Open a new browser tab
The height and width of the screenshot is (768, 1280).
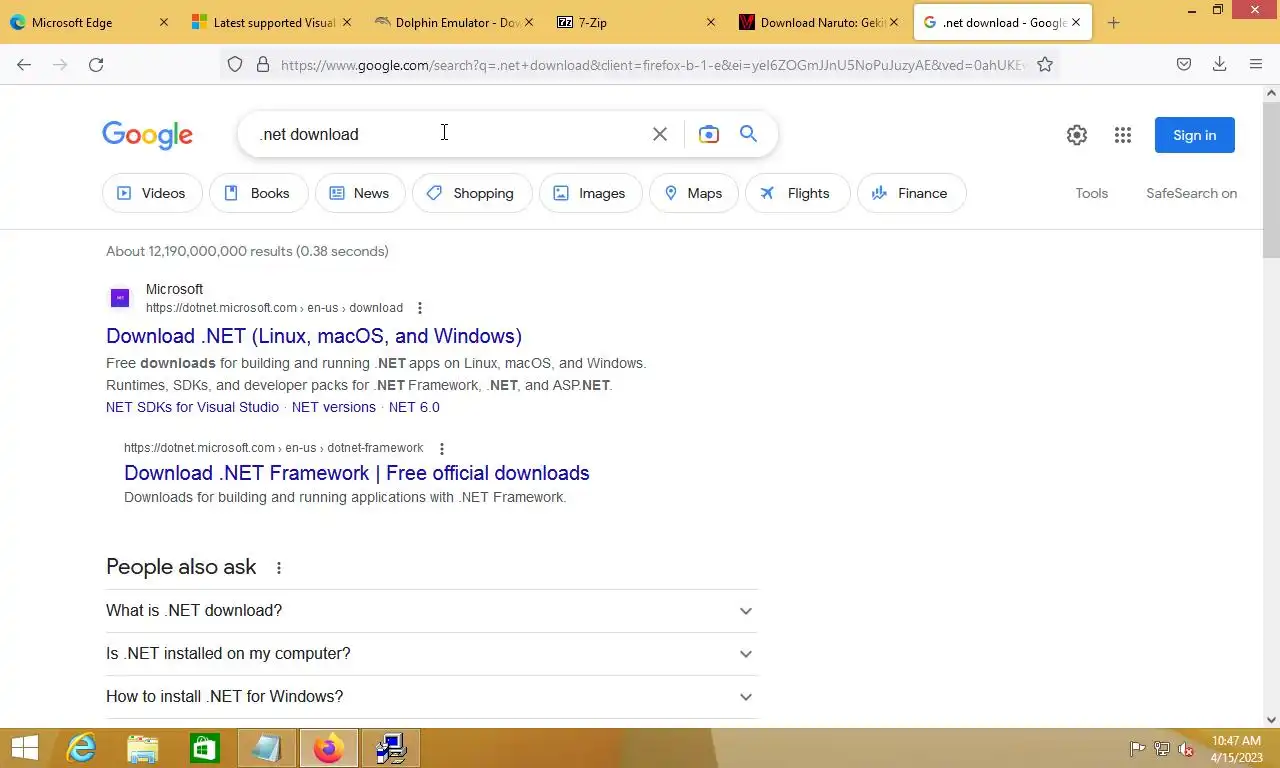(x=1113, y=22)
